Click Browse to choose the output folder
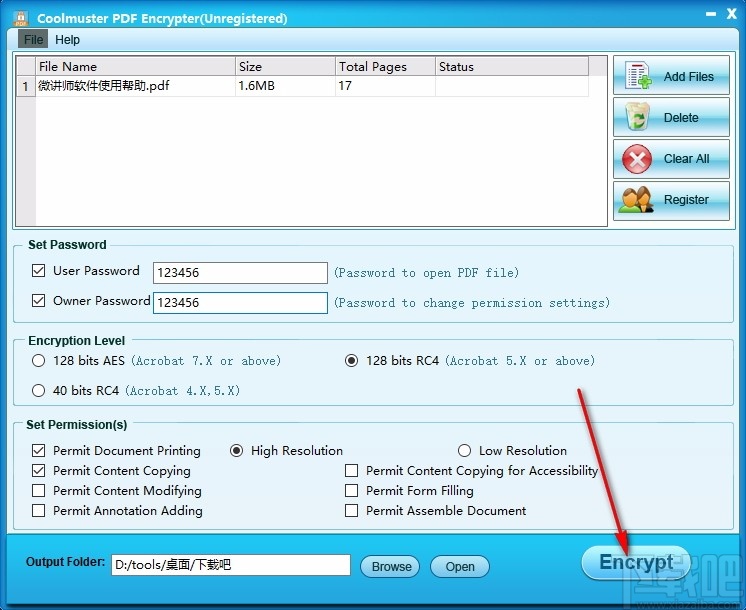The height and width of the screenshot is (610, 746). coord(392,566)
